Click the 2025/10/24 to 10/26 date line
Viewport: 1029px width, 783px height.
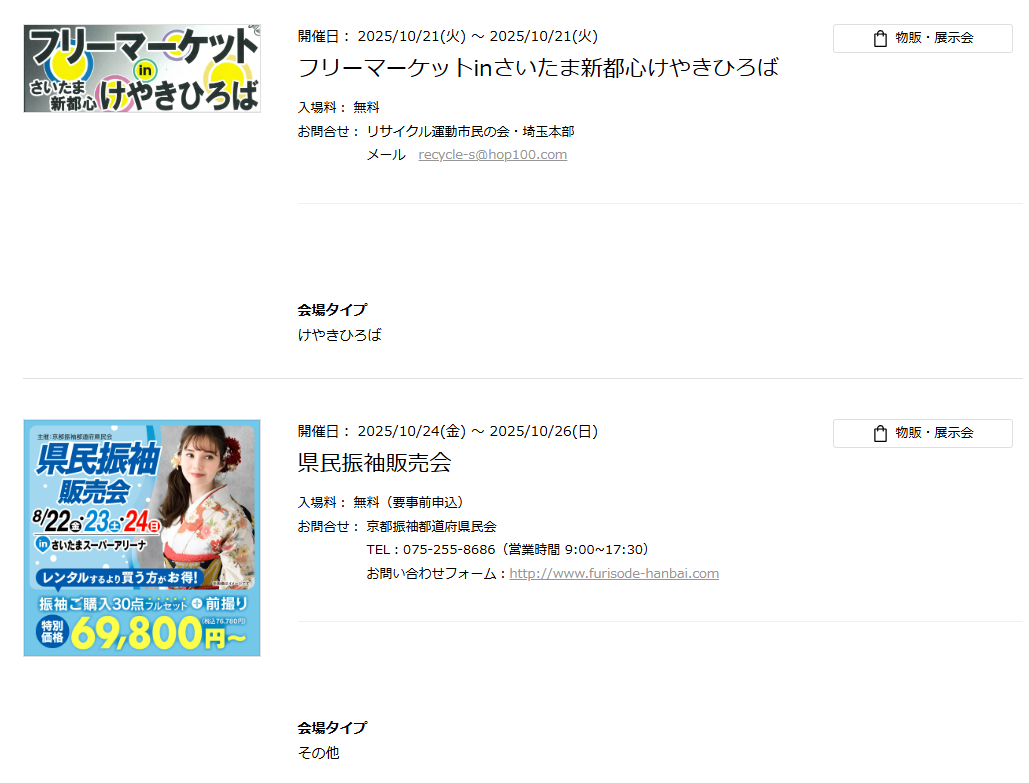pyautogui.click(x=448, y=432)
